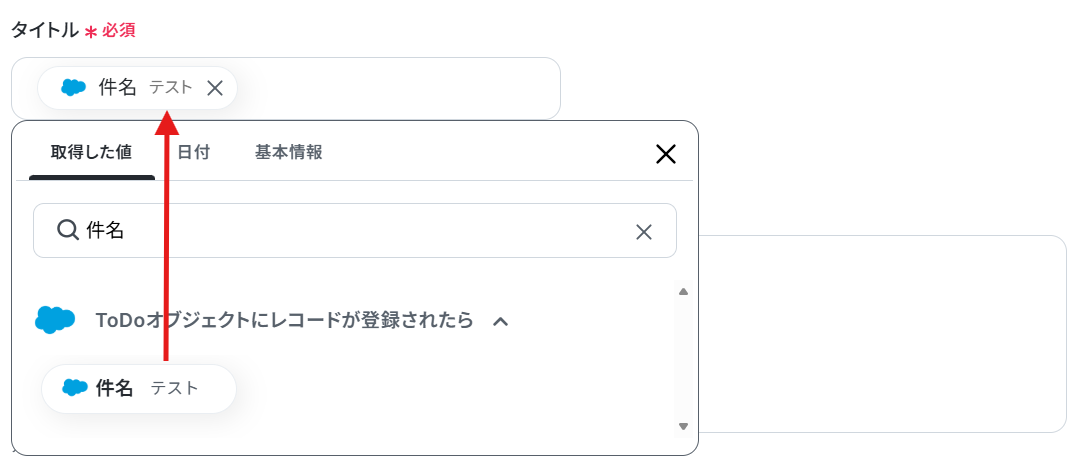The image size is (1082, 461).
Task: Toggle the ToDoオブジェクトにレコードが登録されたら header
Action: (x=284, y=320)
